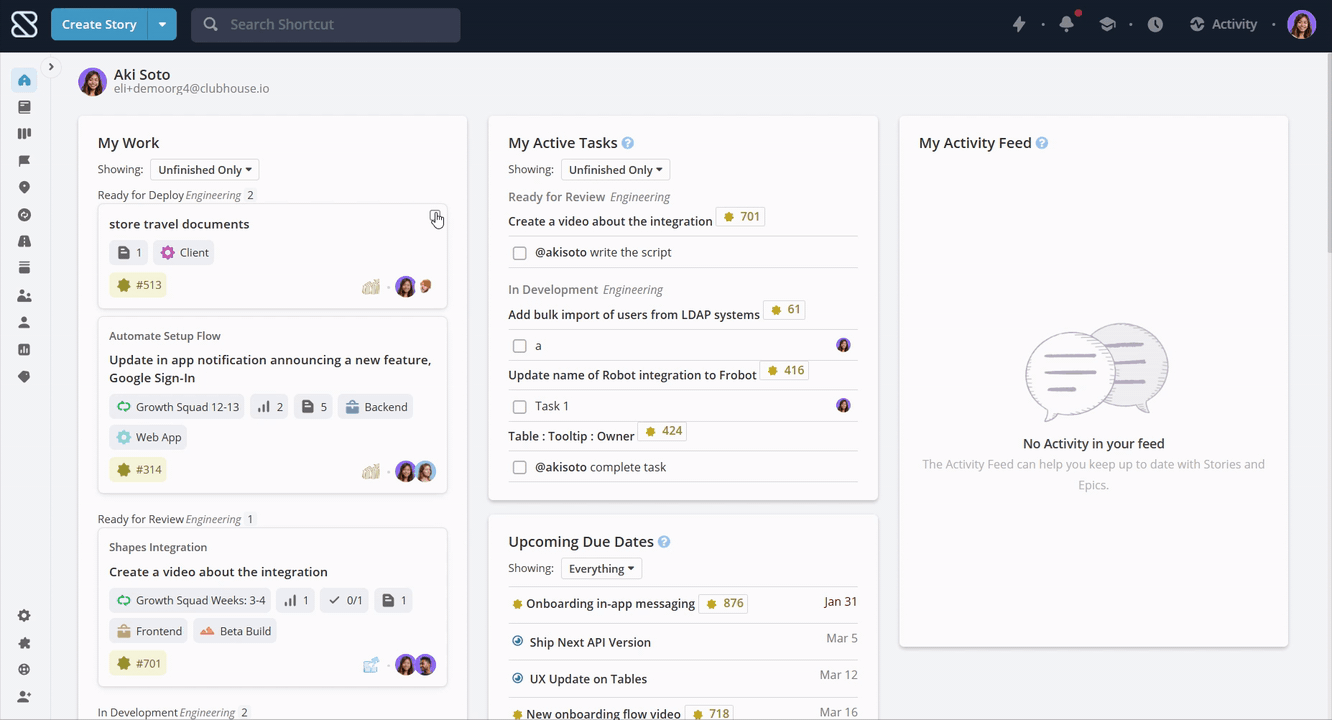Click the Create Story button
The width and height of the screenshot is (1332, 720).
coord(99,24)
